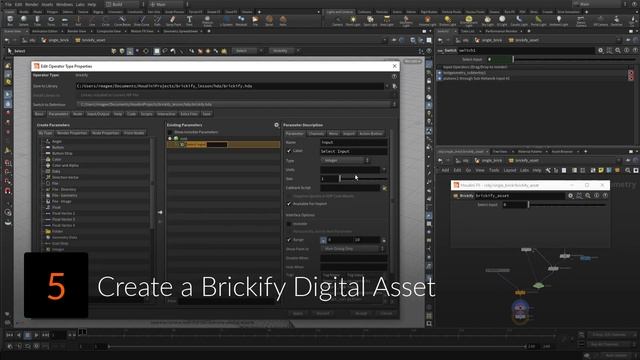
Task: Click the Label field containing Select Input
Action: click(x=353, y=151)
